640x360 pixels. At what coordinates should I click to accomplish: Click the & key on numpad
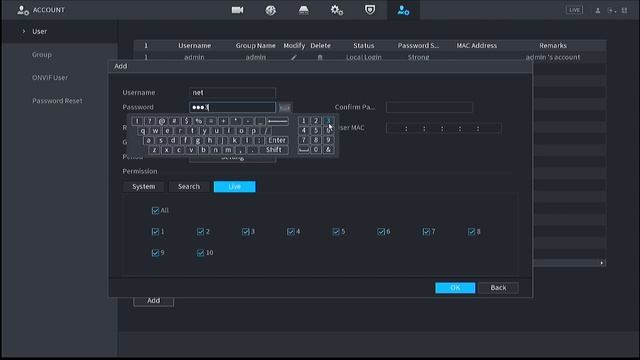328,150
